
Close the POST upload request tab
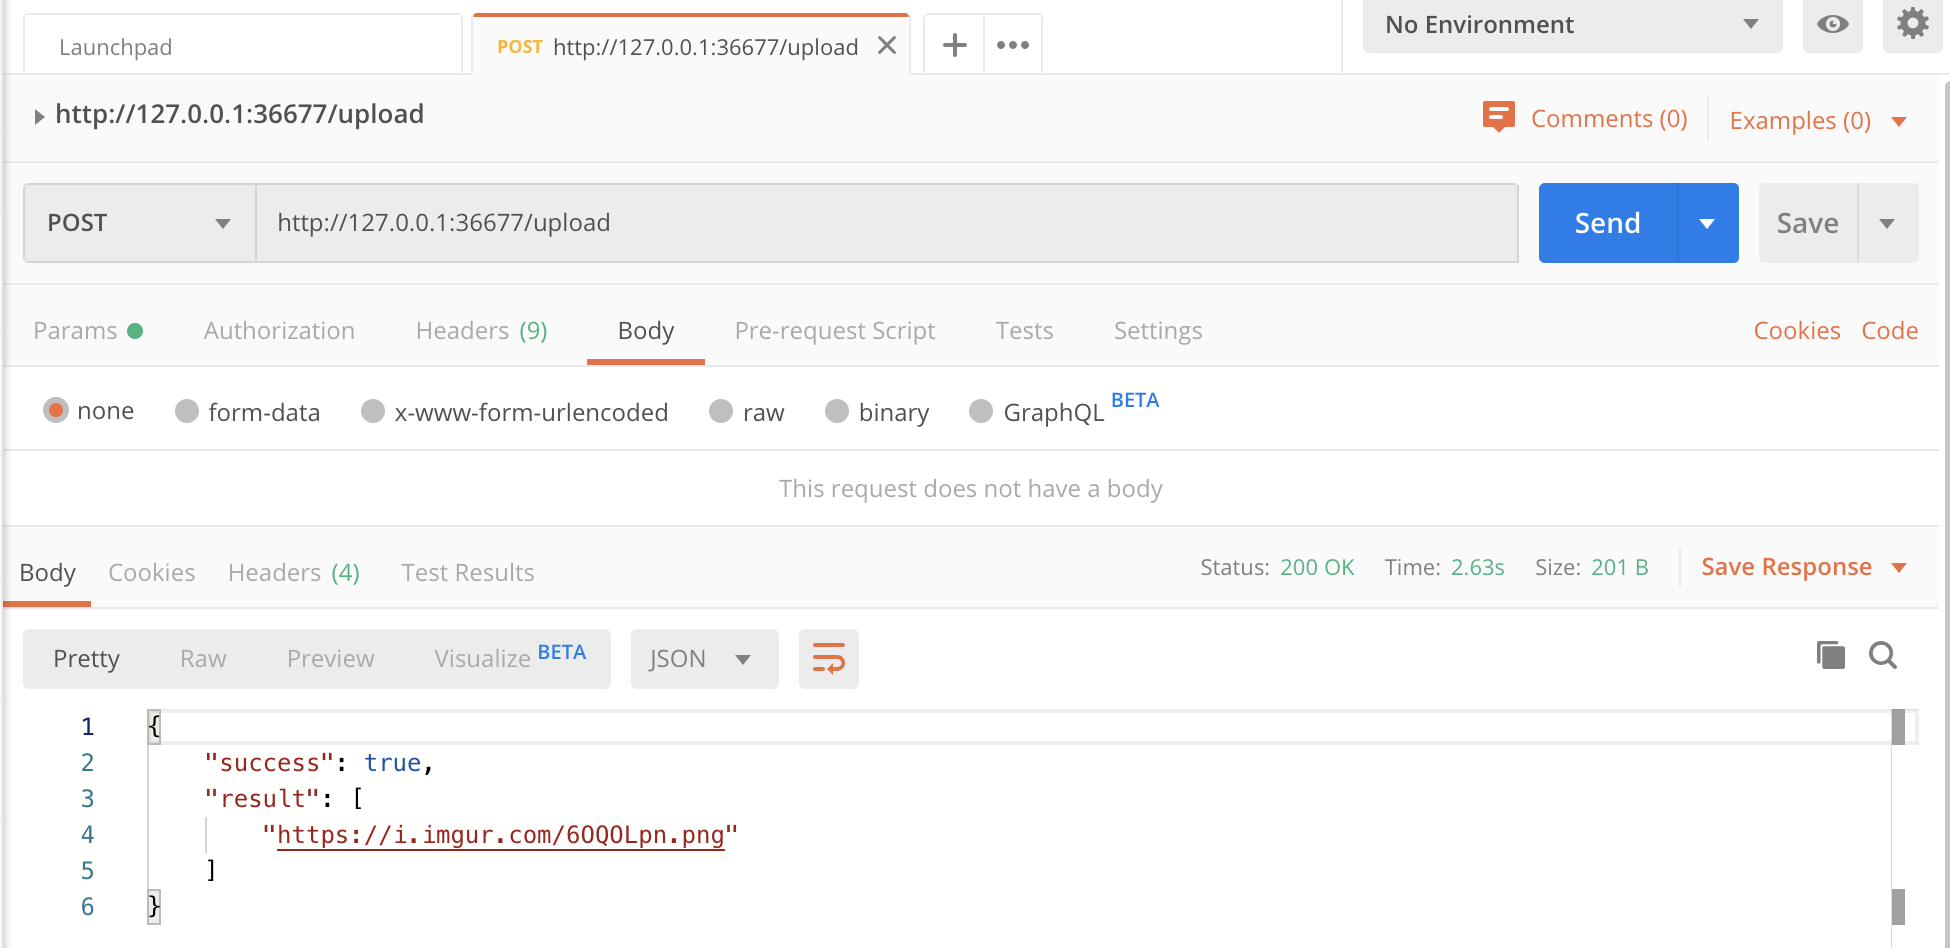886,46
